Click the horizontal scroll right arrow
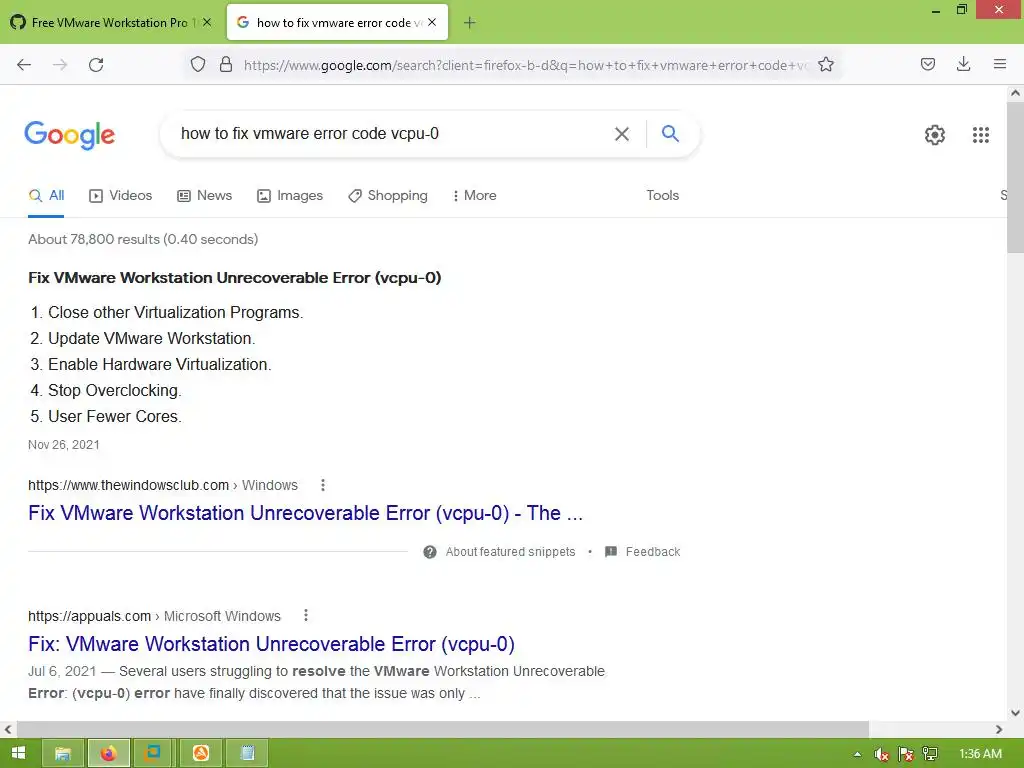1024x768 pixels. click(999, 729)
